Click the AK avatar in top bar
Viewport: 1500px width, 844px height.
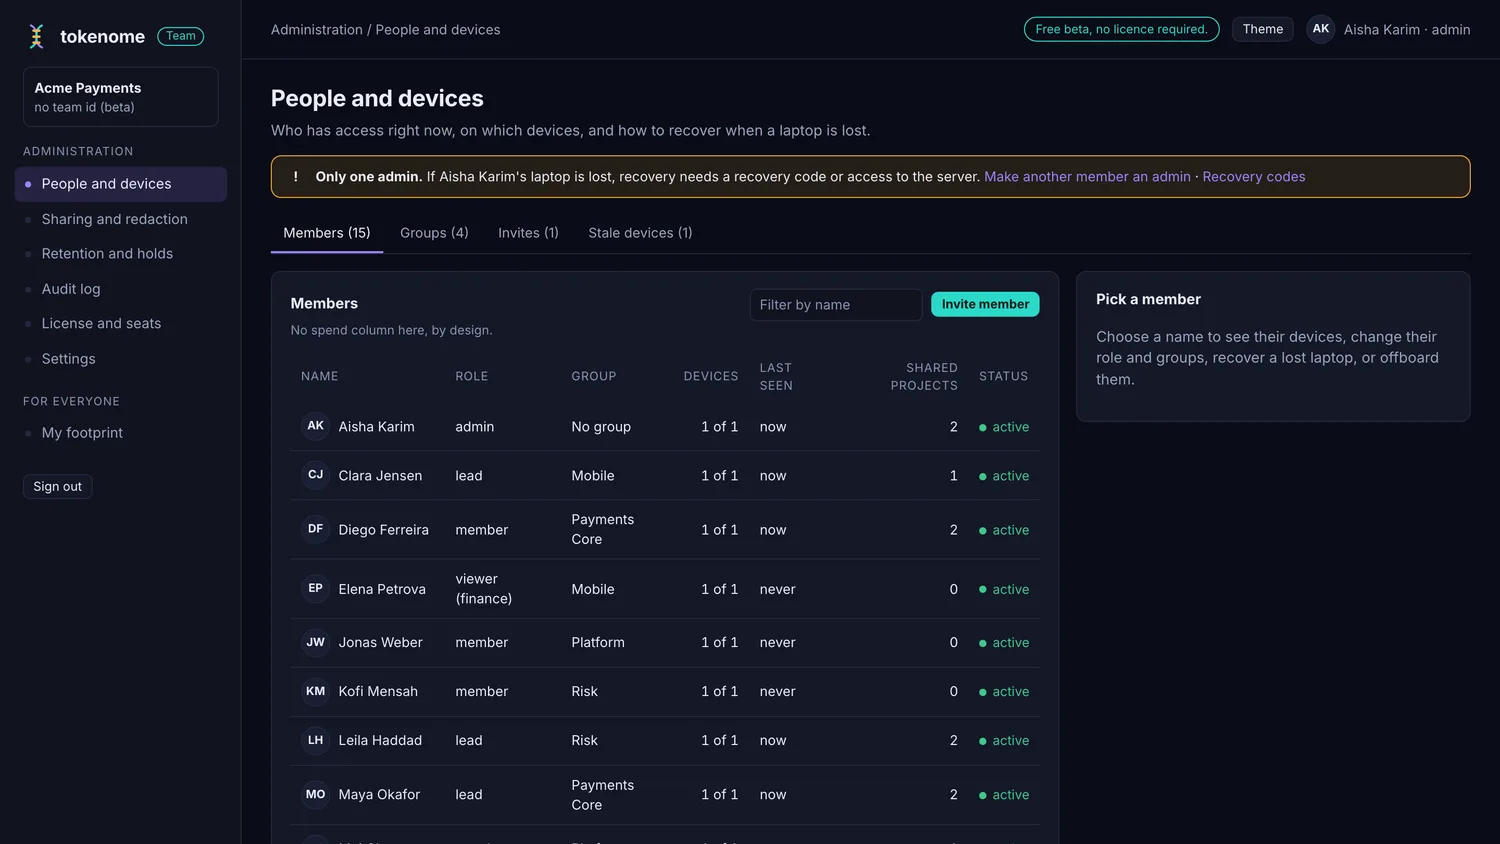coord(1321,29)
